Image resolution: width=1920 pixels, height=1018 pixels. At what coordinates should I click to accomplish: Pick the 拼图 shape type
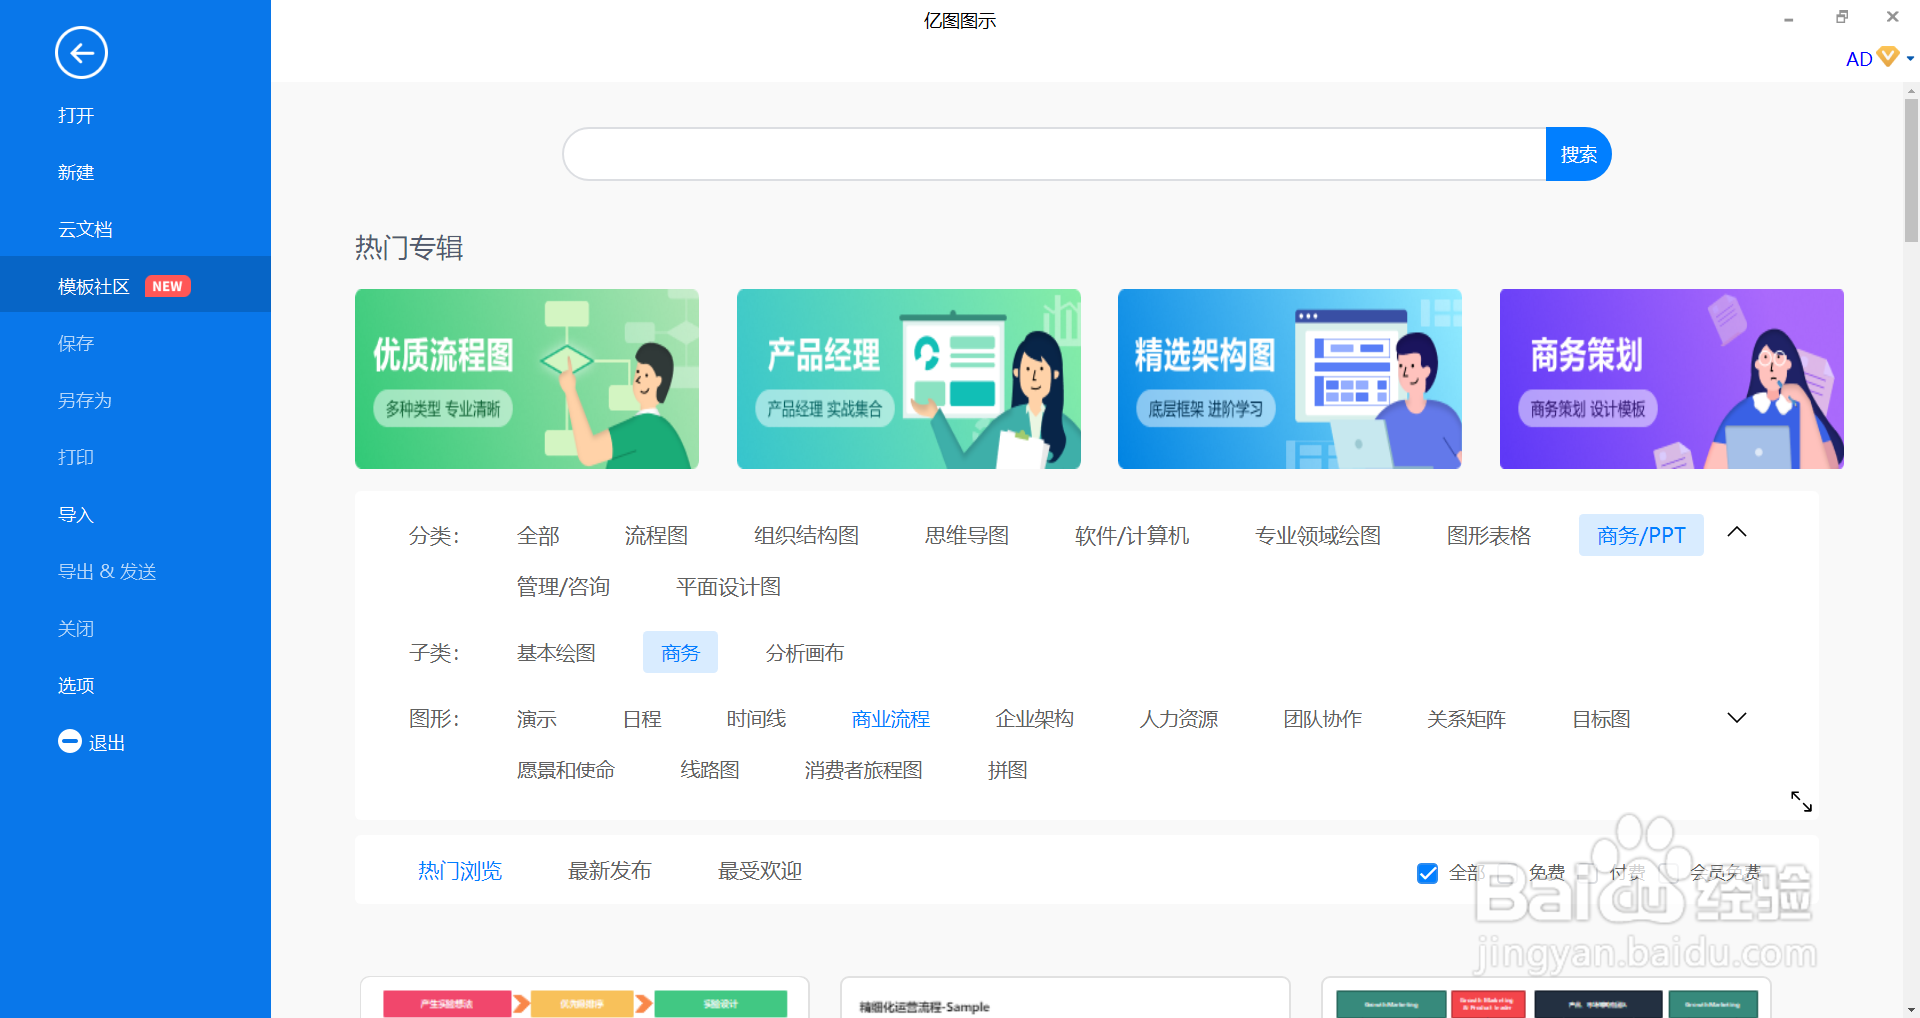click(x=1007, y=770)
